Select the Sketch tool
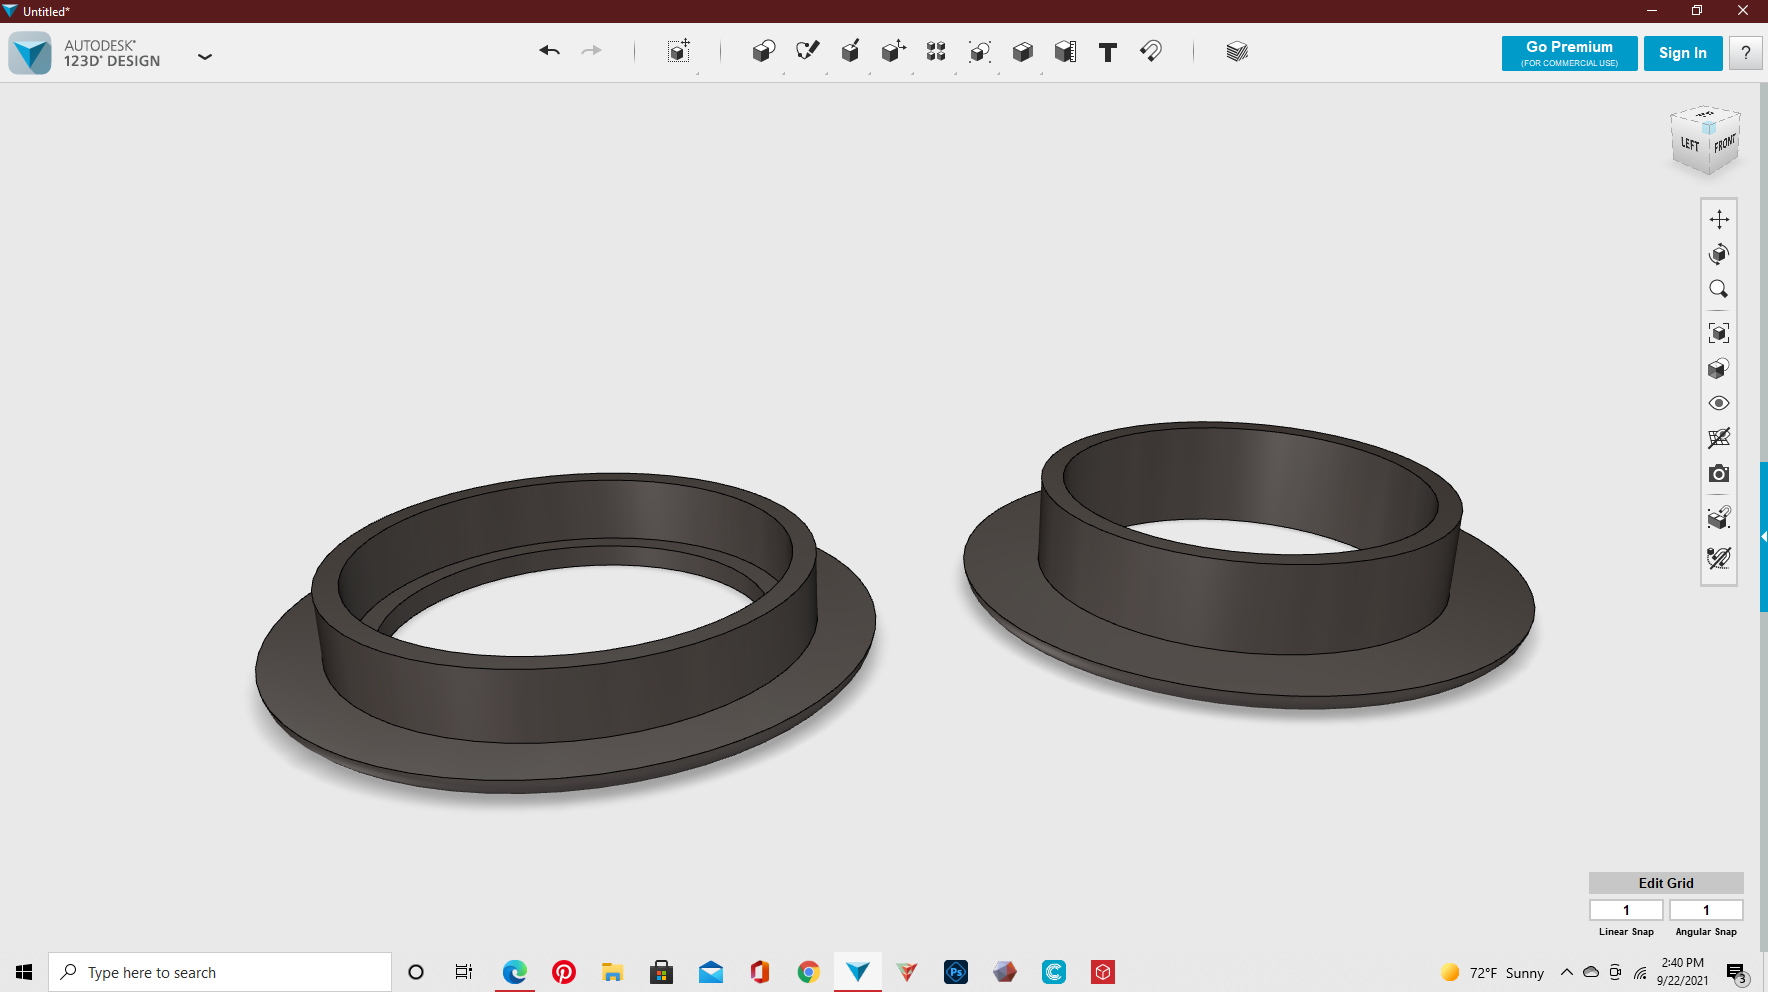Screen dimensions: 1768x992 pyautogui.click(x=807, y=52)
